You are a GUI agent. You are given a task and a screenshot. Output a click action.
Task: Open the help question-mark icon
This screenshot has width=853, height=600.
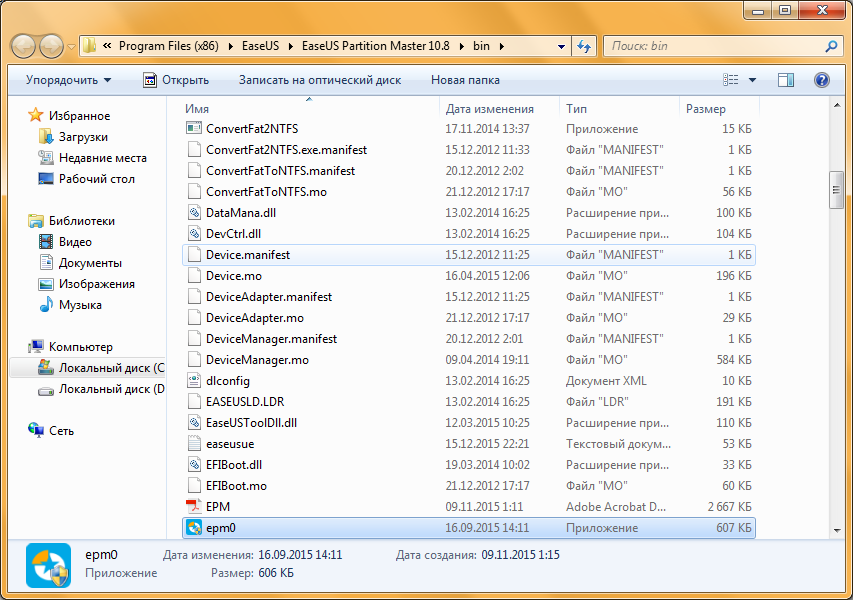(821, 81)
